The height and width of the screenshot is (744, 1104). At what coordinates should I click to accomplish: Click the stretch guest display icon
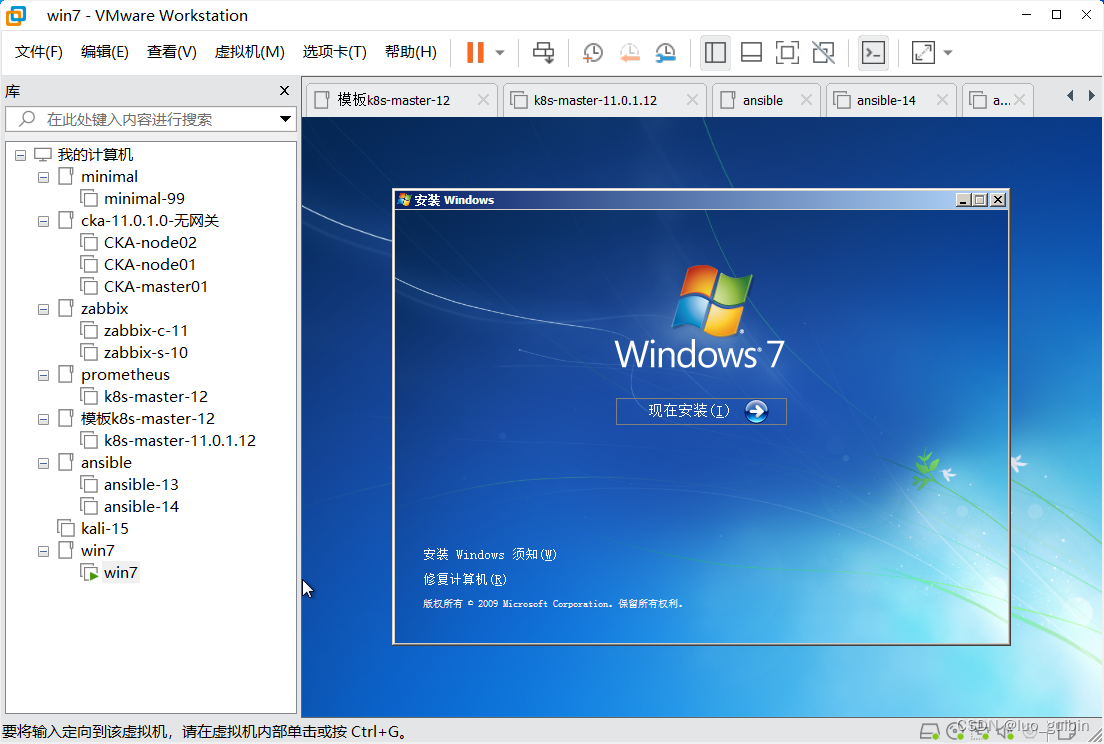[x=923, y=52]
